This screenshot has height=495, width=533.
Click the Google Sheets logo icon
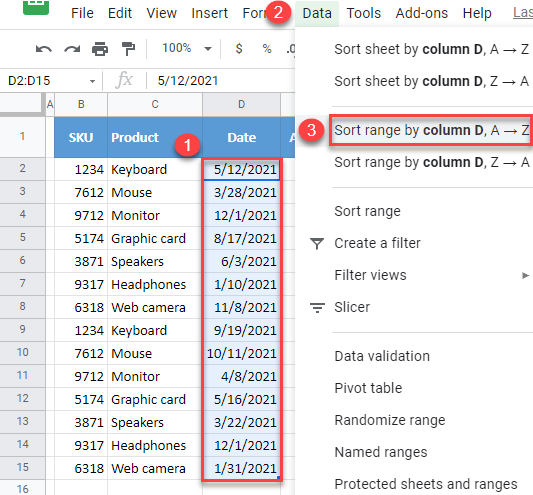(x=36, y=7)
